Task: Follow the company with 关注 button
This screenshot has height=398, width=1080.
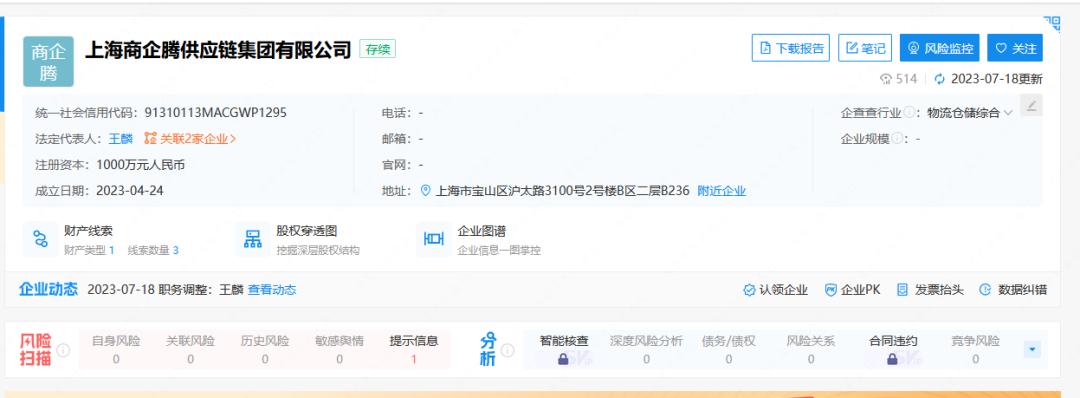Action: point(1015,48)
